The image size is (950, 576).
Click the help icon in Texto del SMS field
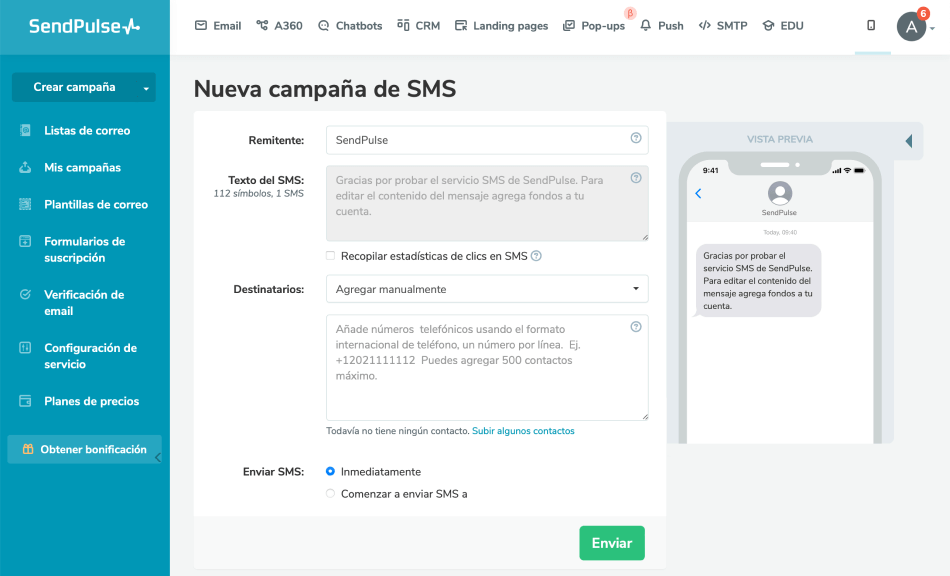coord(636,178)
